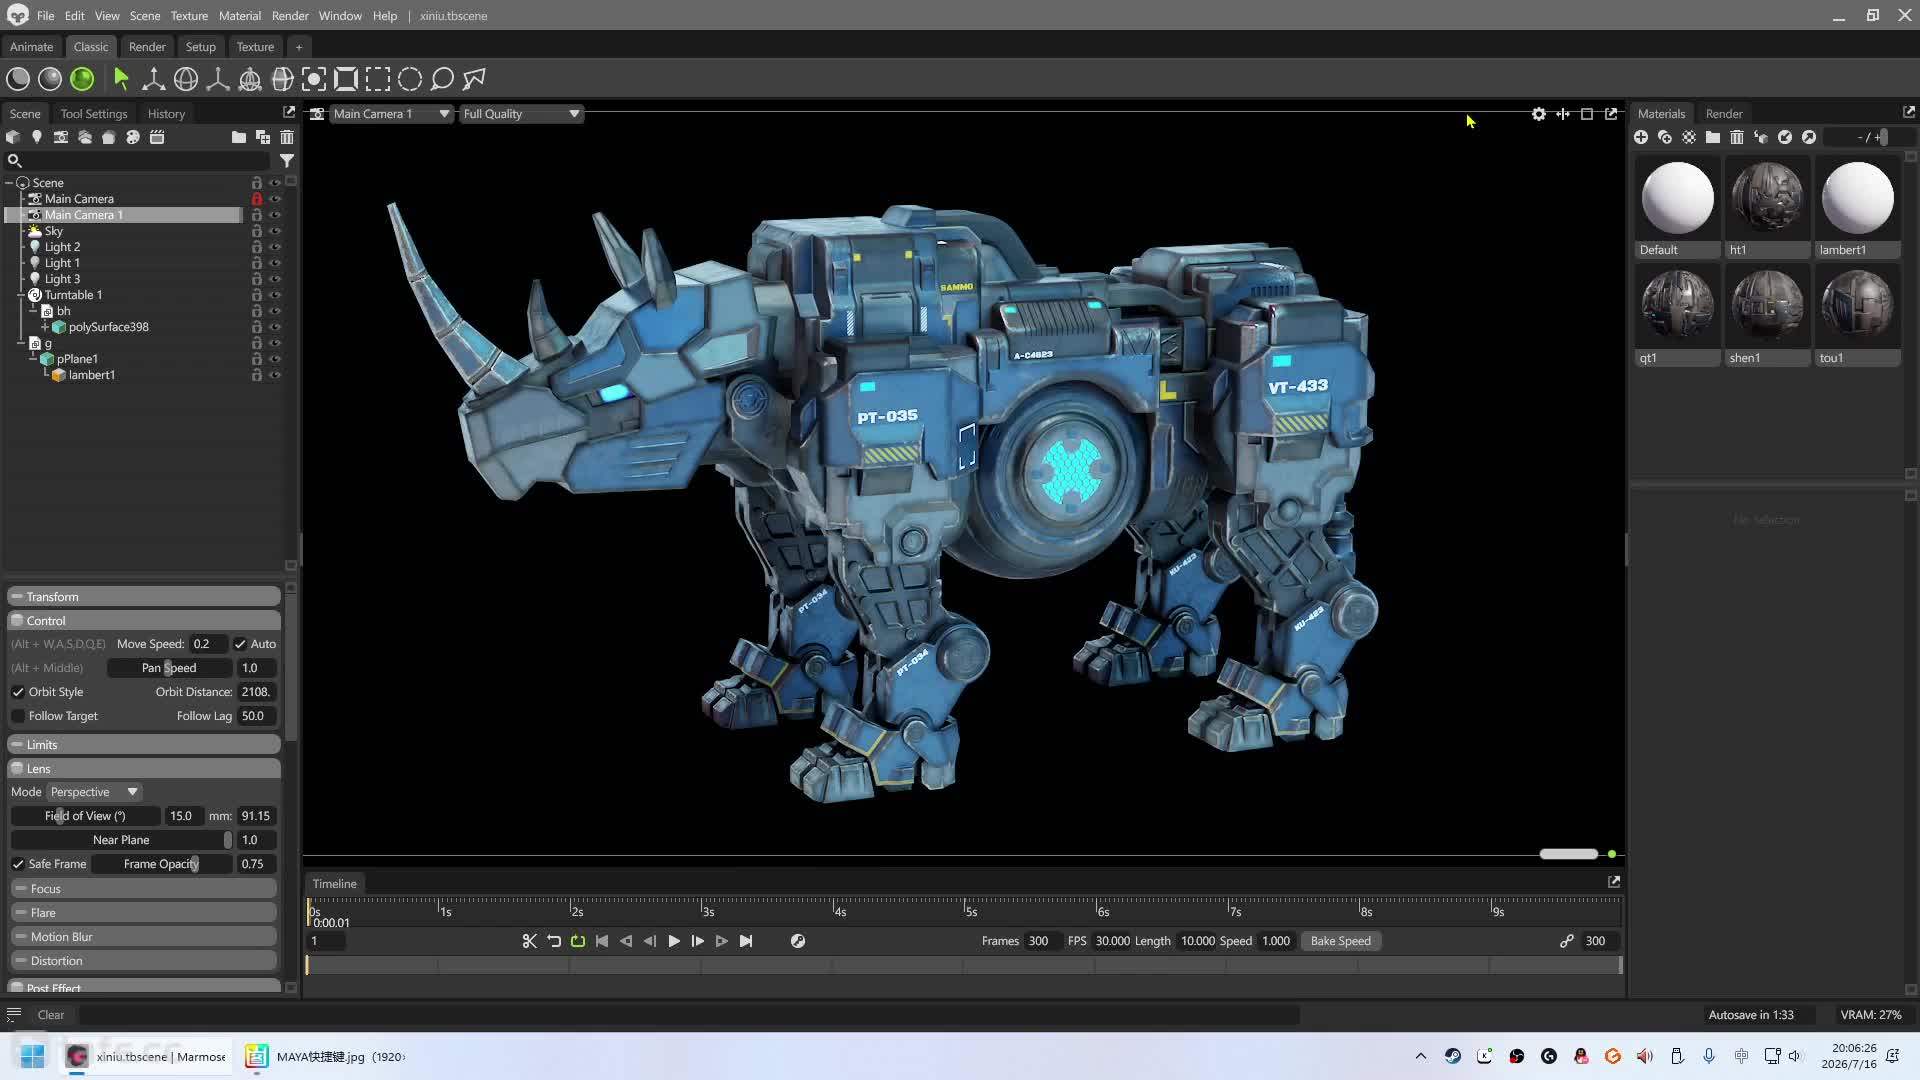Activate the rotate sphere gizmo tool
The width and height of the screenshot is (1920, 1080).
tap(185, 79)
